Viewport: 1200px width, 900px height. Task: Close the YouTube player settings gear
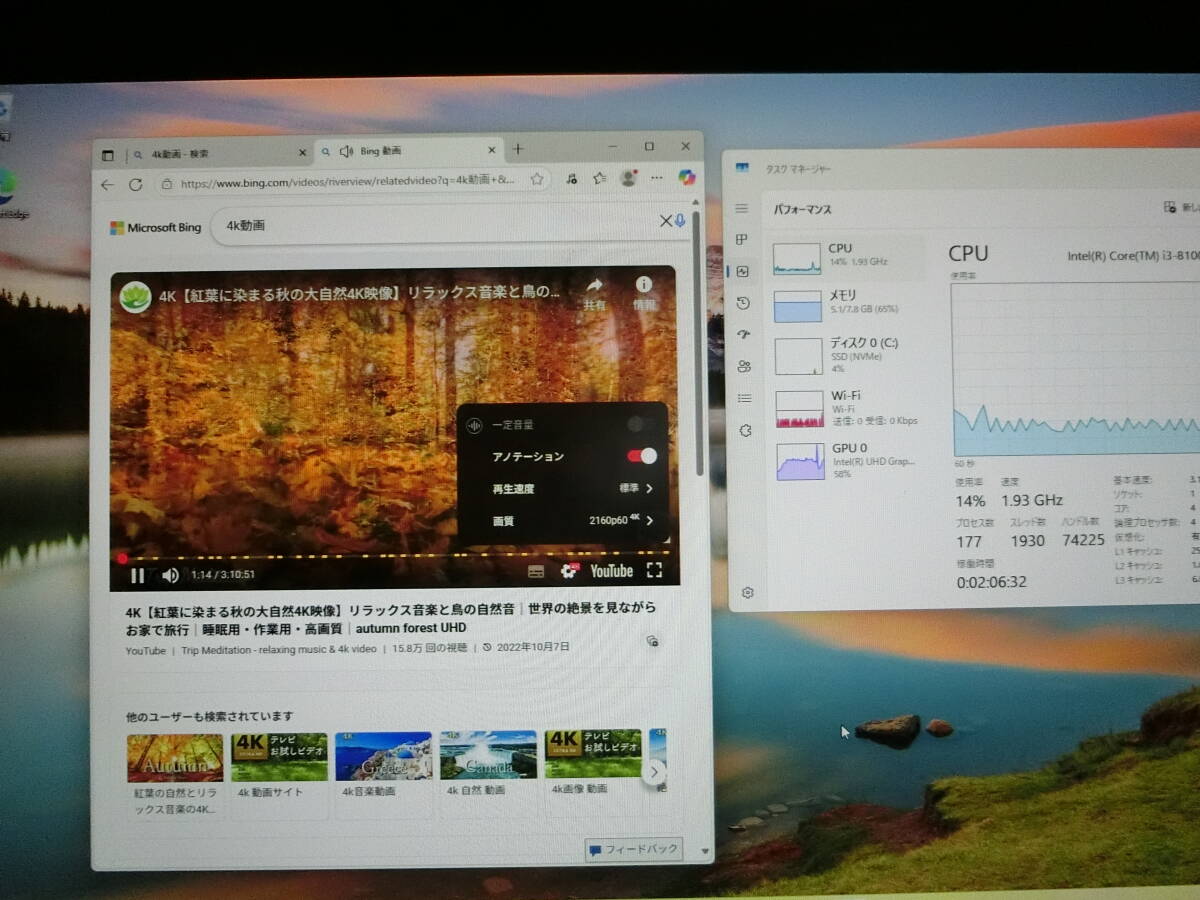pos(569,571)
